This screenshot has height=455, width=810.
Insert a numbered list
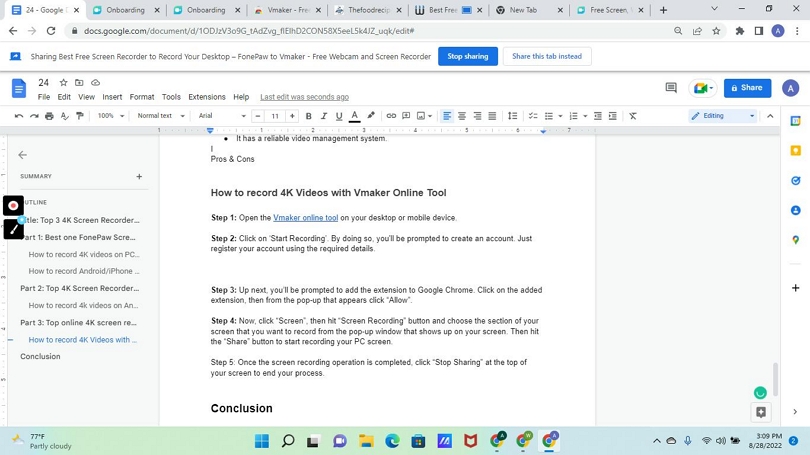(x=573, y=116)
